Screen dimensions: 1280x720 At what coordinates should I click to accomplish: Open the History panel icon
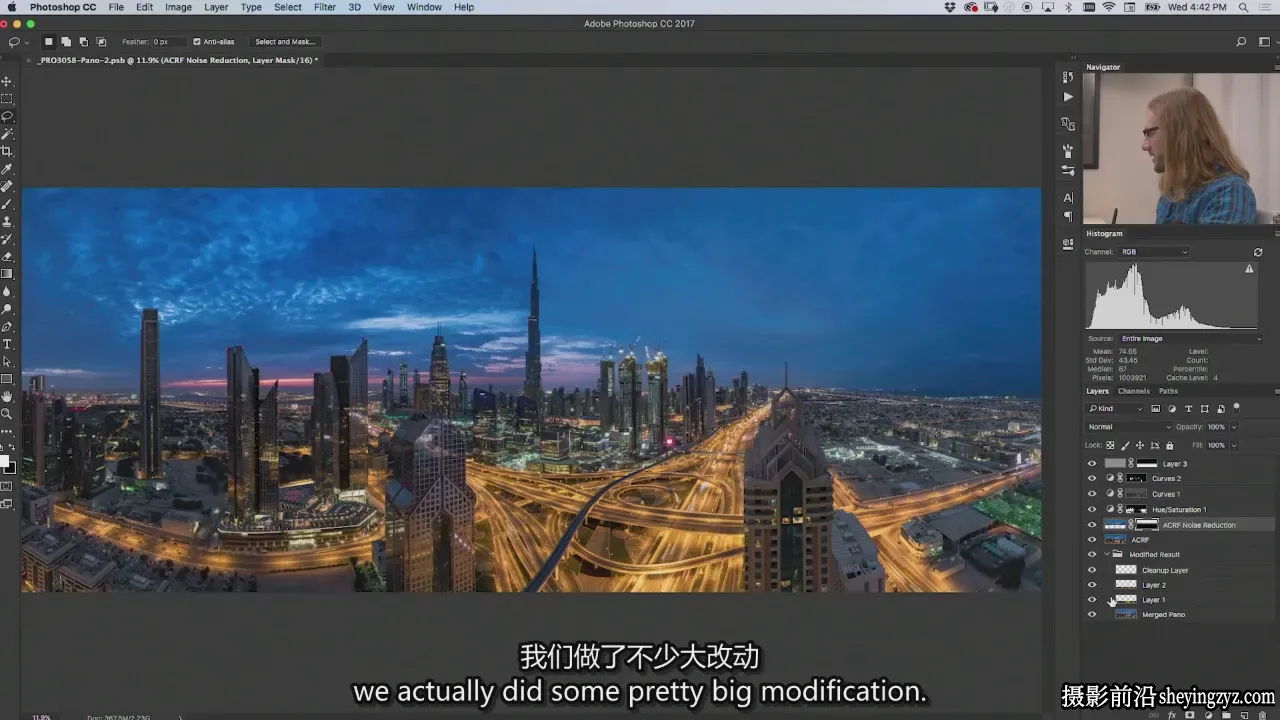1068,77
